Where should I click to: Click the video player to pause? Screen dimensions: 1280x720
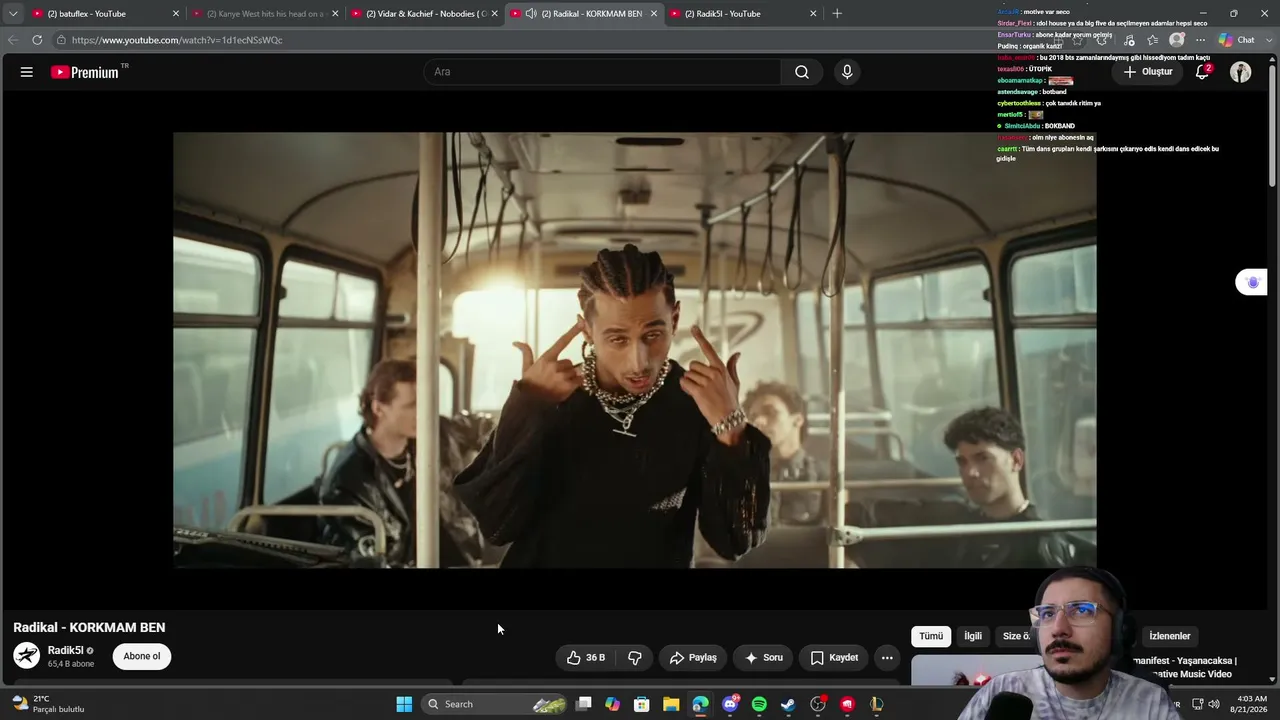tap(635, 350)
